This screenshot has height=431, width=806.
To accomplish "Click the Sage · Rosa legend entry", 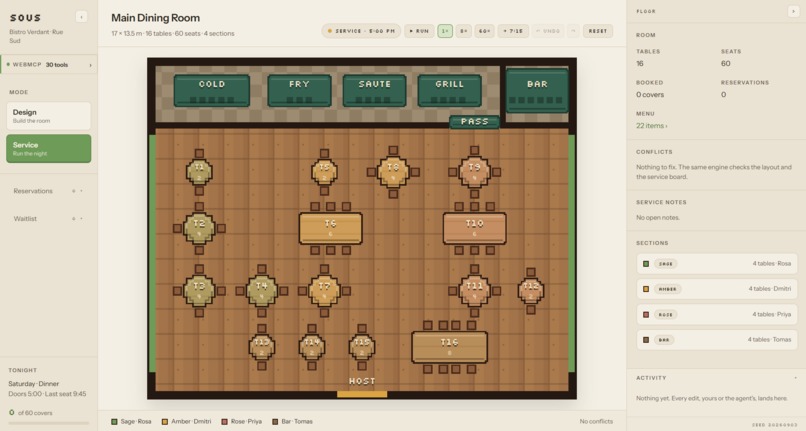I will pyautogui.click(x=131, y=421).
